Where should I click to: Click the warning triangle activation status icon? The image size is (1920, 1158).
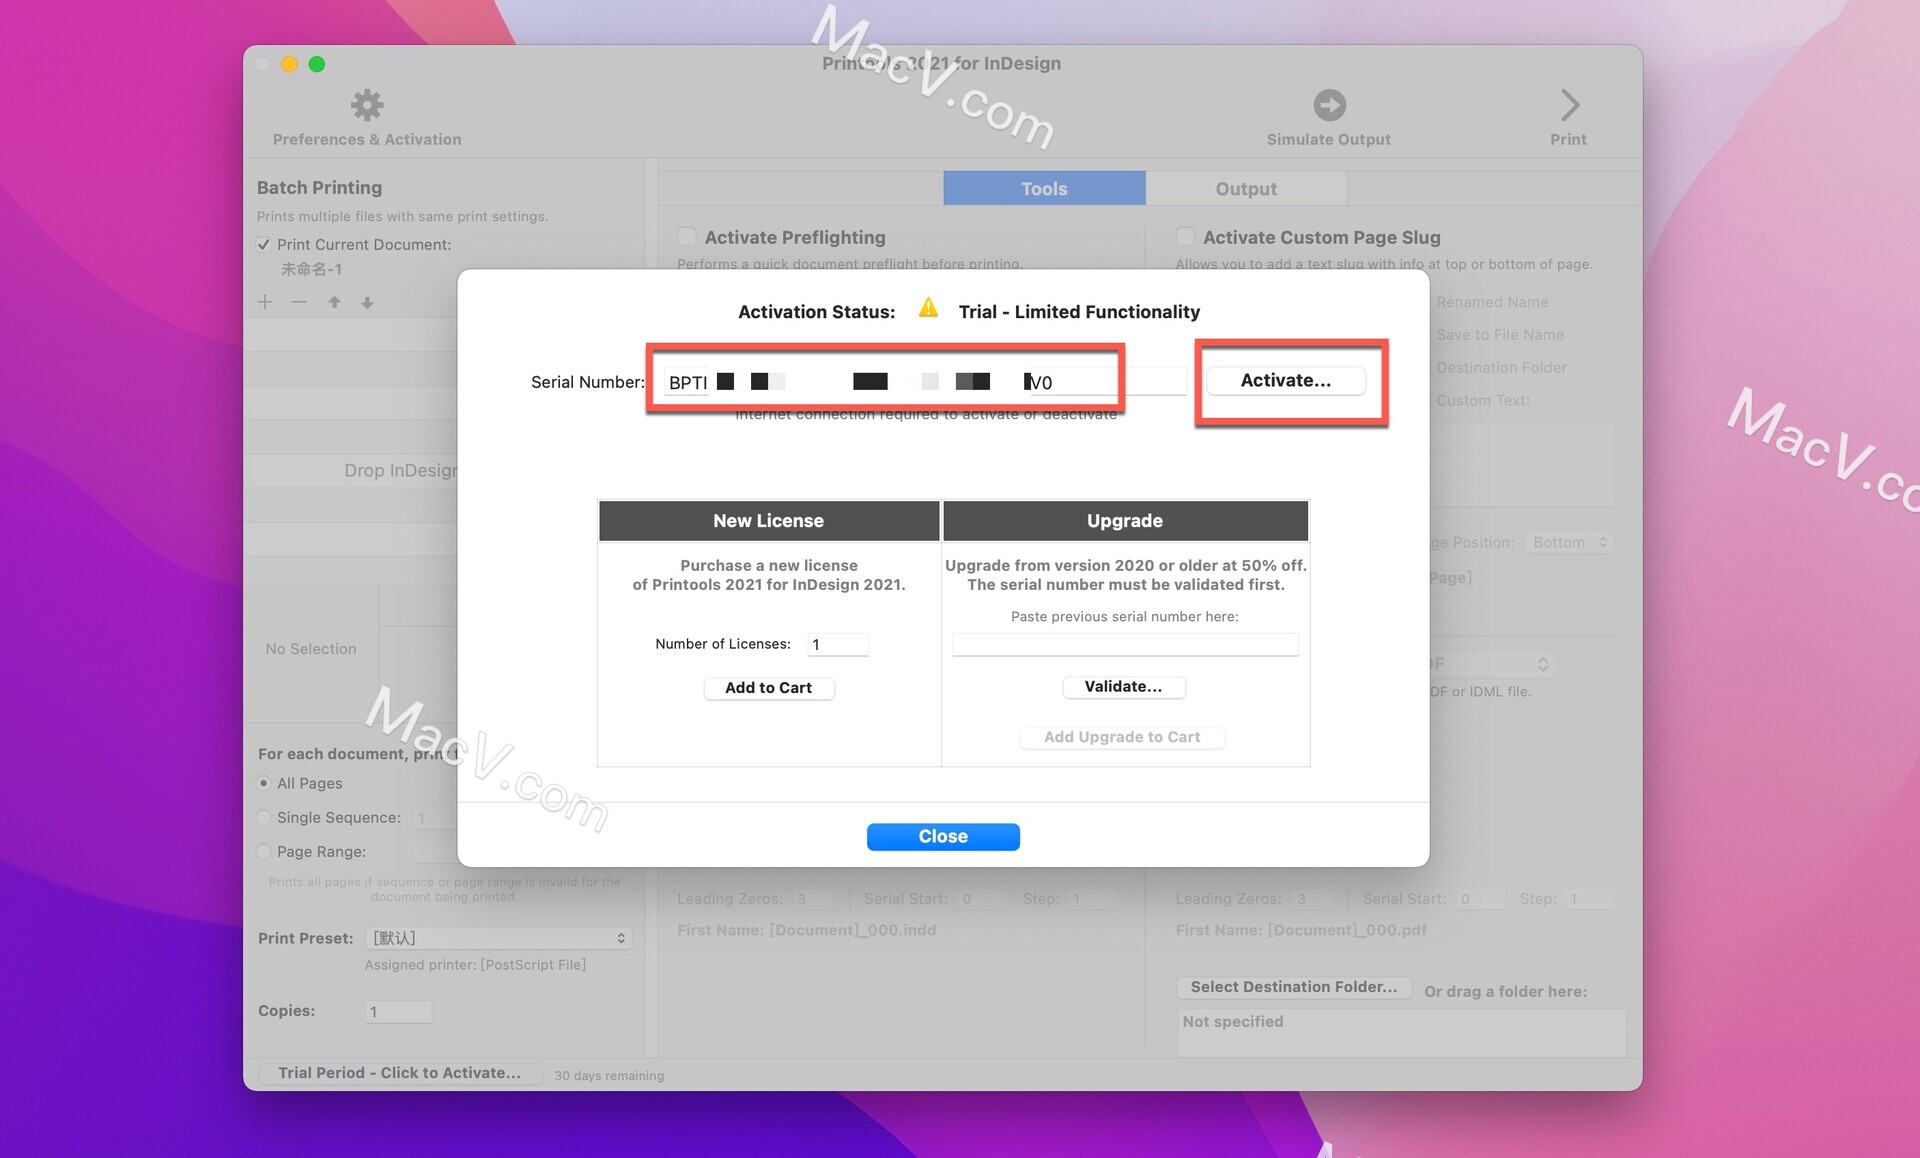[x=928, y=309]
